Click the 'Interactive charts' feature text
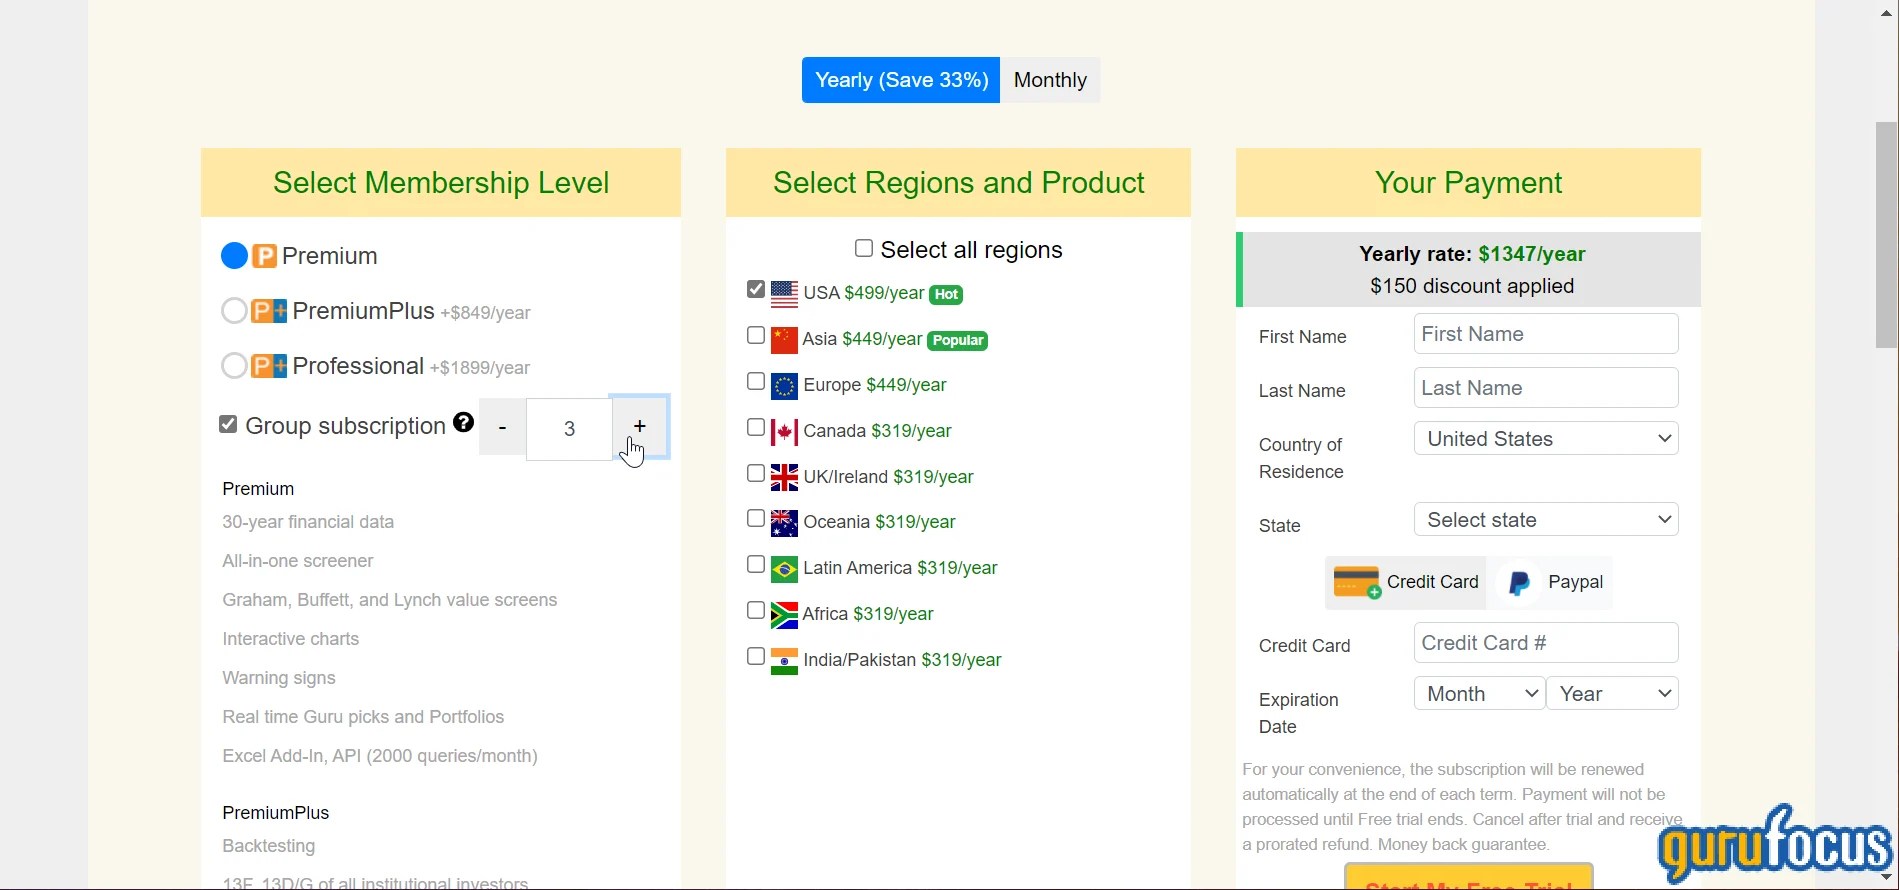The width and height of the screenshot is (1899, 890). (291, 639)
